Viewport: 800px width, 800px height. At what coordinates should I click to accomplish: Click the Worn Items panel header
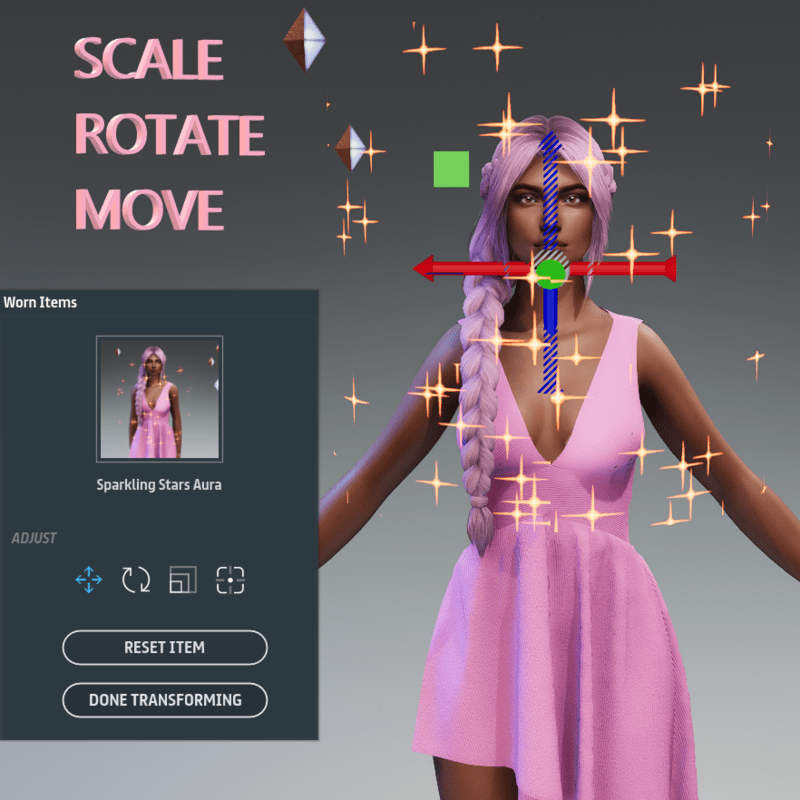tap(41, 301)
